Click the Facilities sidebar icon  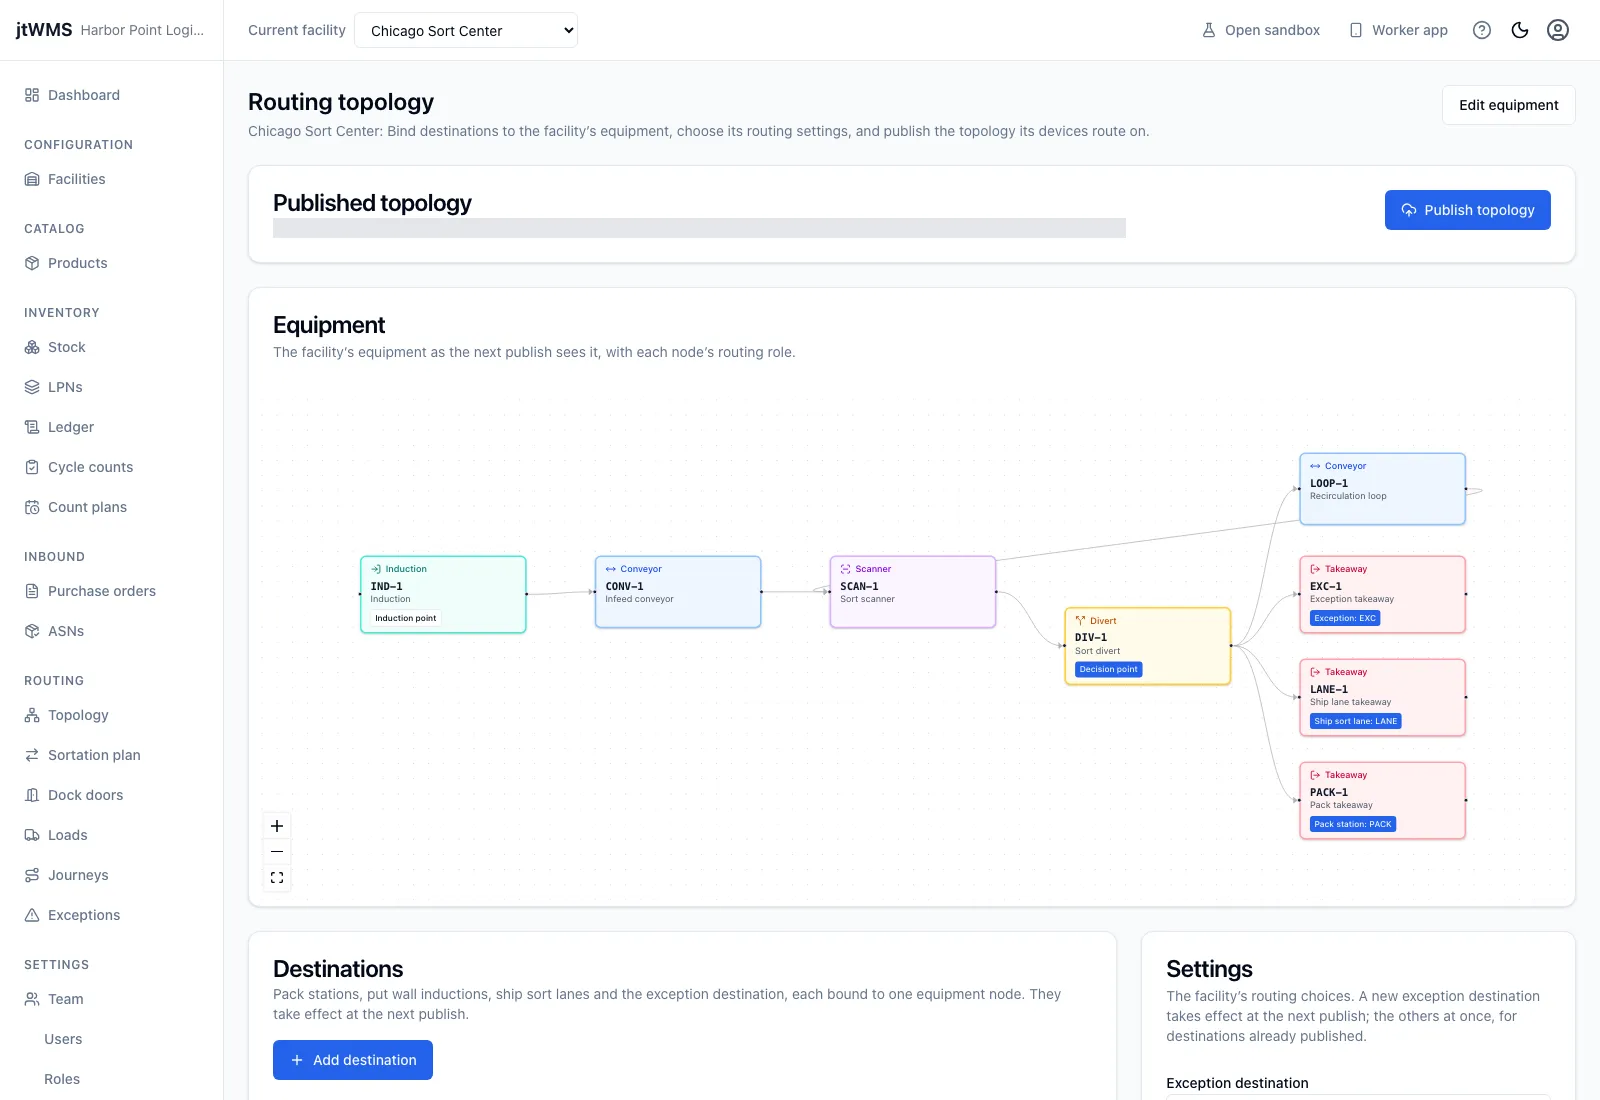(x=32, y=179)
